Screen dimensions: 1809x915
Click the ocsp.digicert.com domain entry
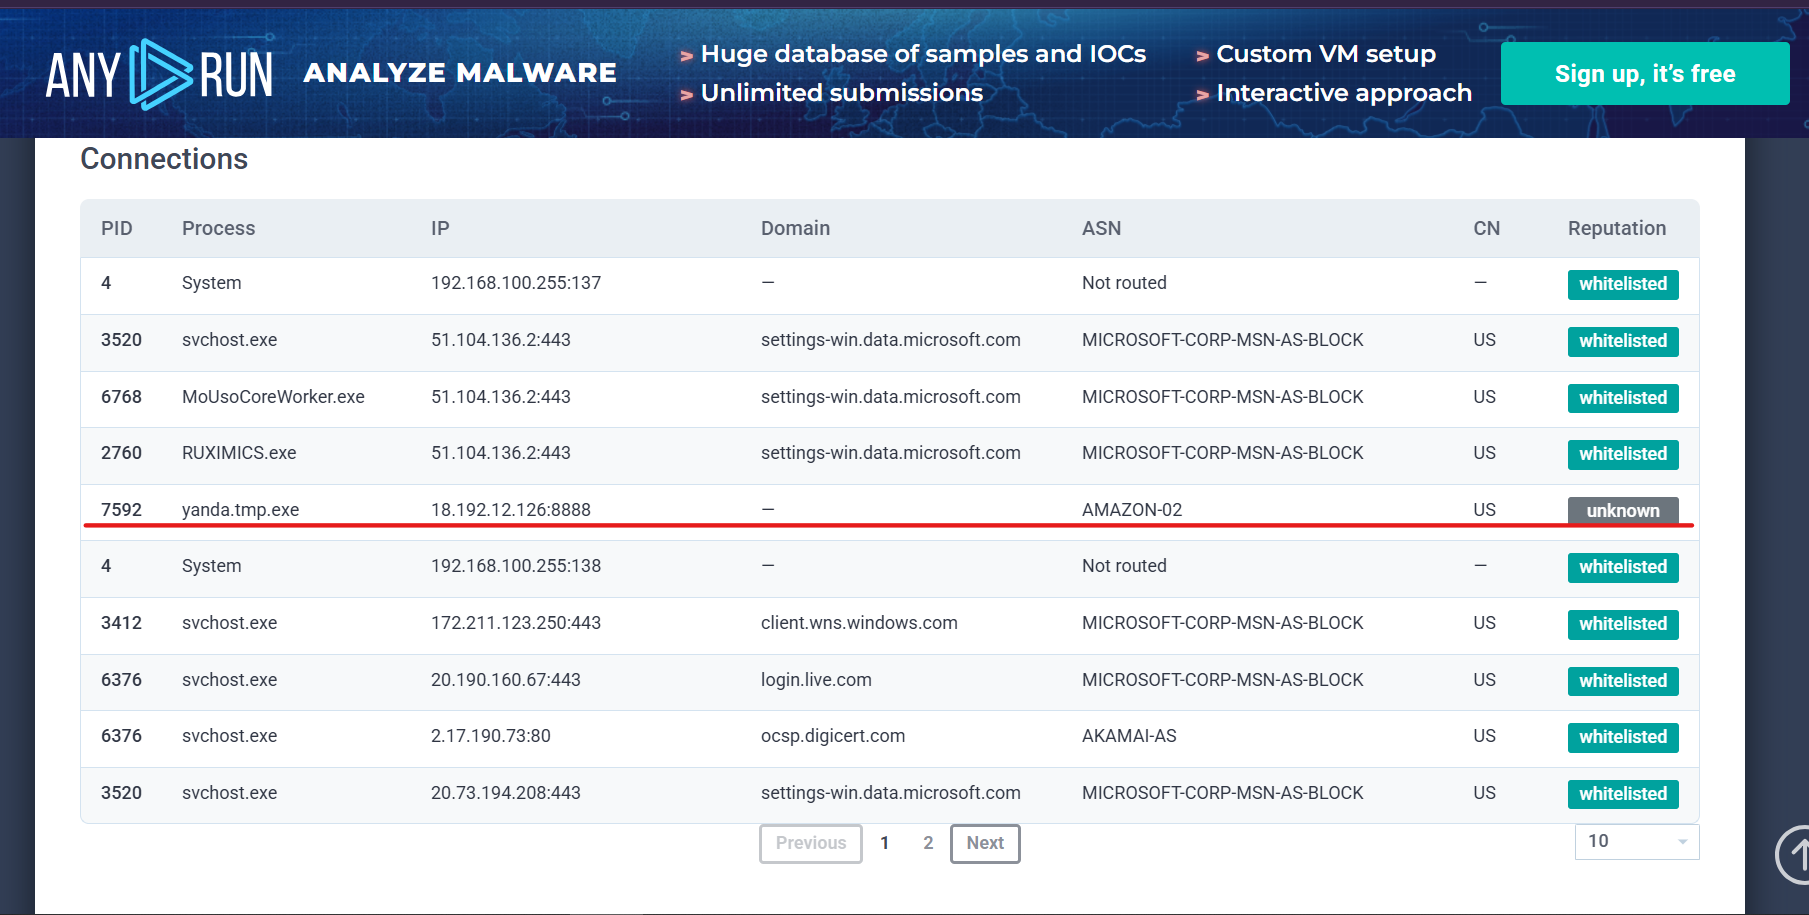(x=833, y=736)
